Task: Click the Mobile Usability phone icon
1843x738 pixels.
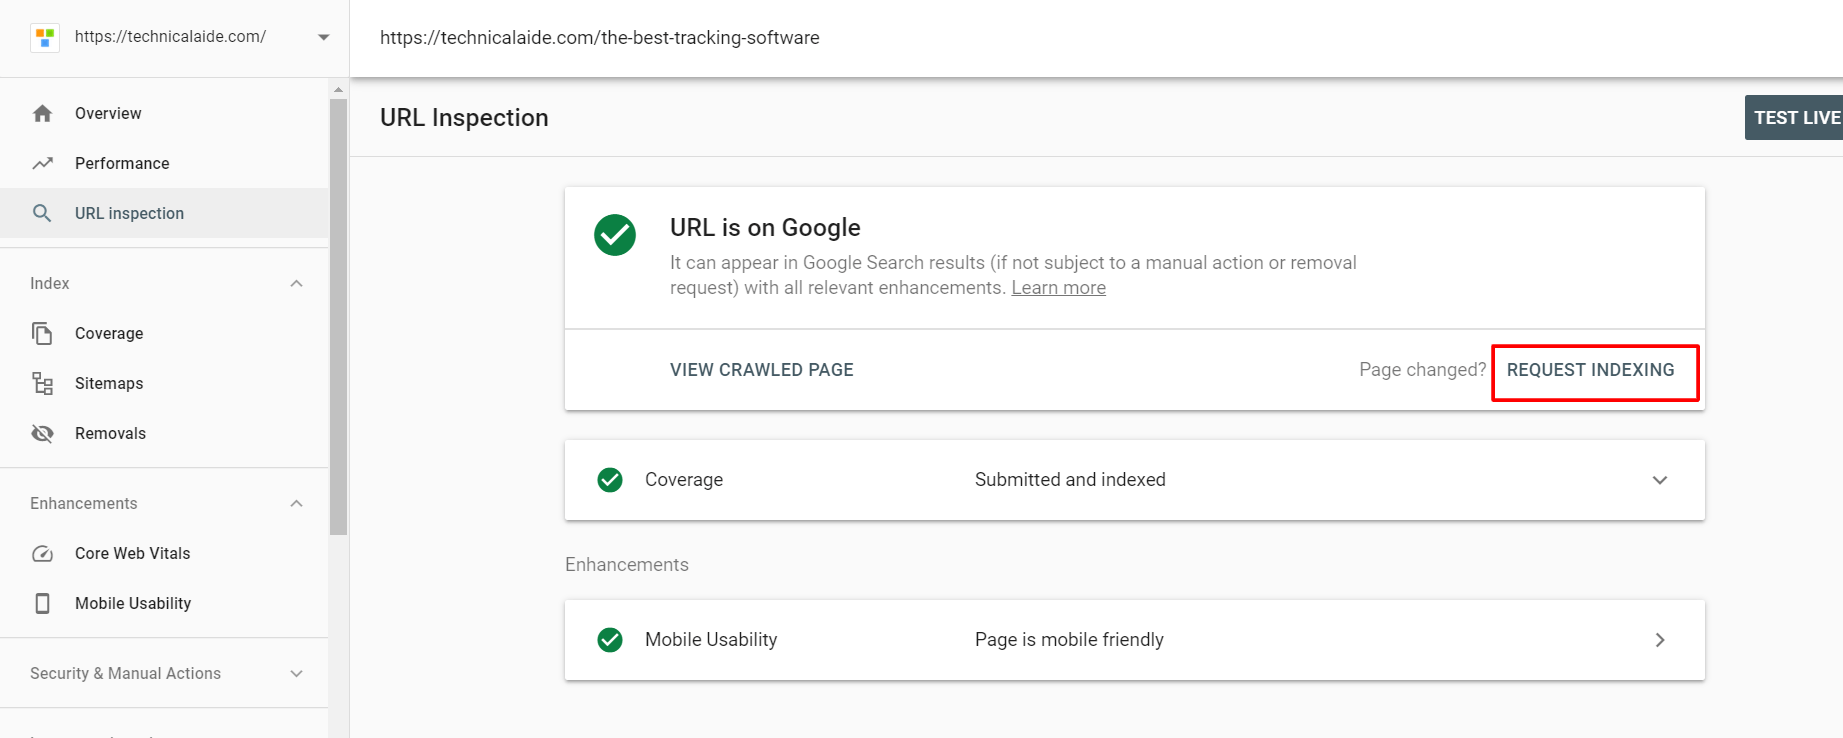Action: pos(42,603)
